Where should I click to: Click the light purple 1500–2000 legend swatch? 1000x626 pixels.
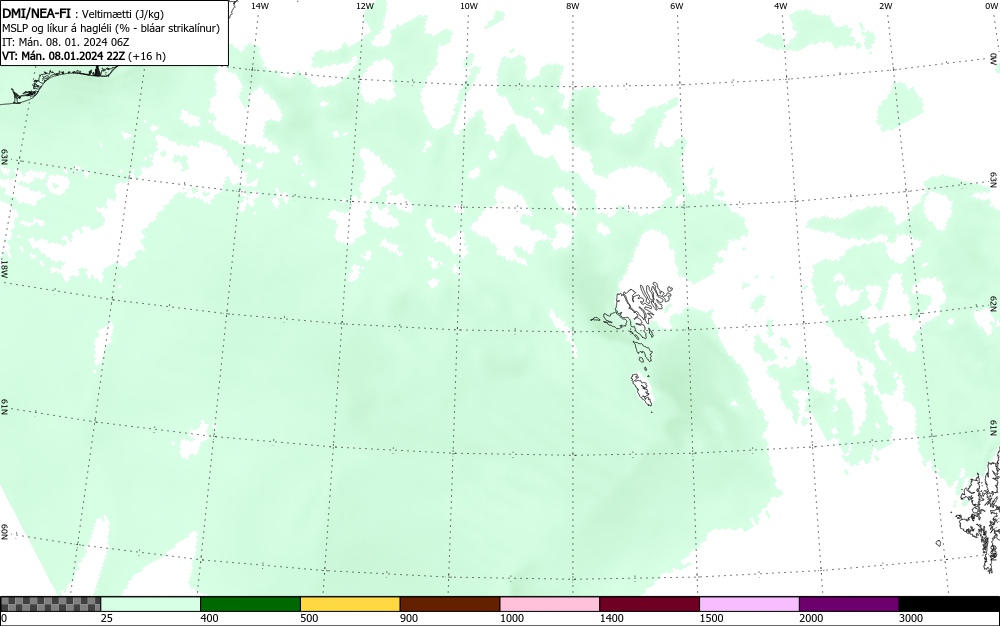[749, 604]
